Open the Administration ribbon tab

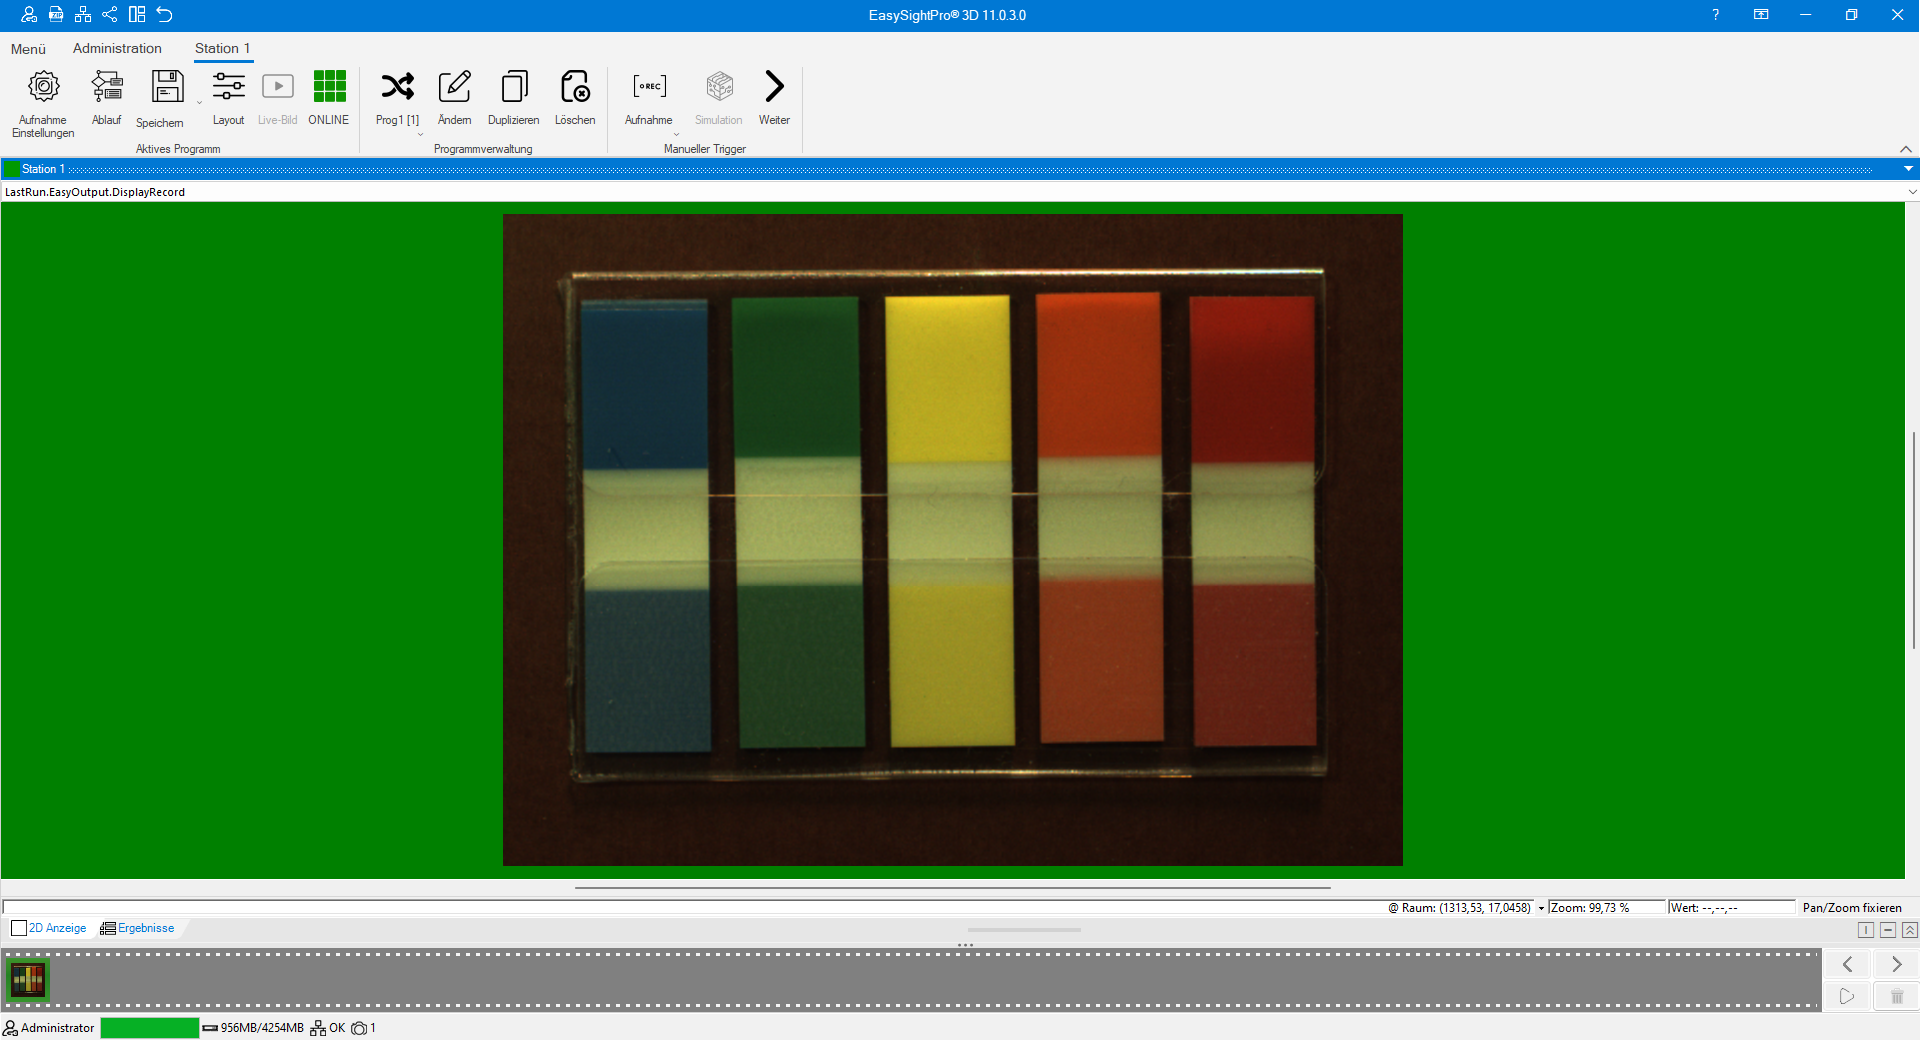pos(117,48)
